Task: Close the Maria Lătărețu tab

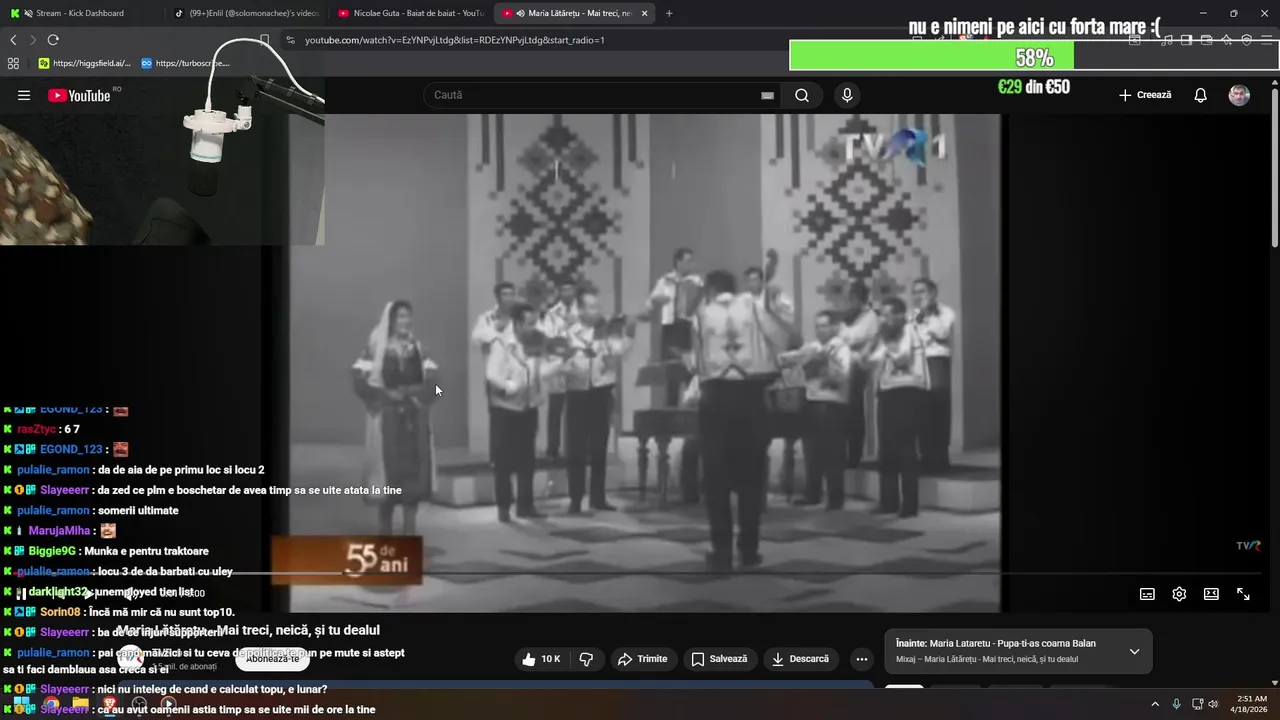Action: (x=644, y=13)
